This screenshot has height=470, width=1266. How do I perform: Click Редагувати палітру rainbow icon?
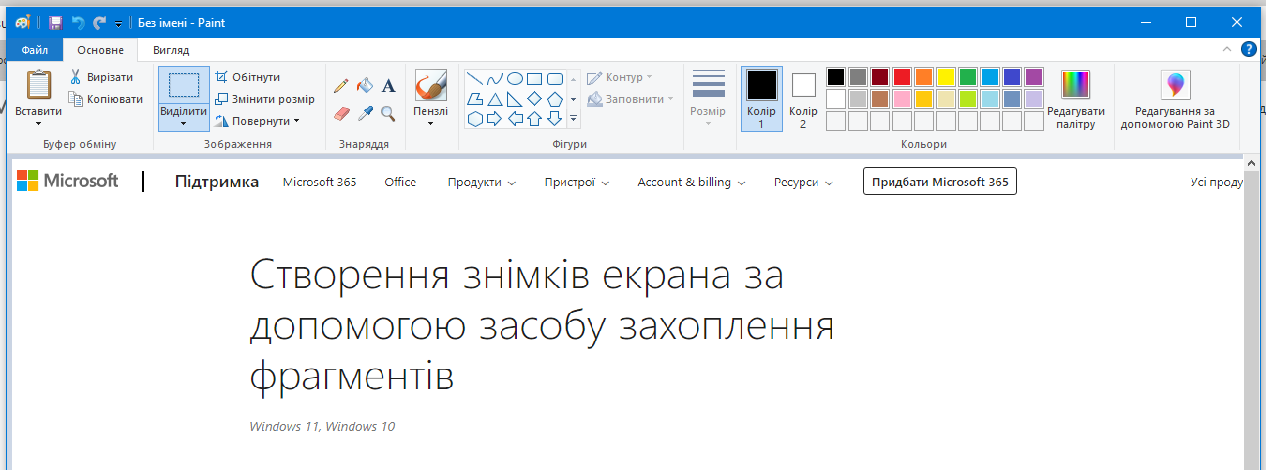1076,85
